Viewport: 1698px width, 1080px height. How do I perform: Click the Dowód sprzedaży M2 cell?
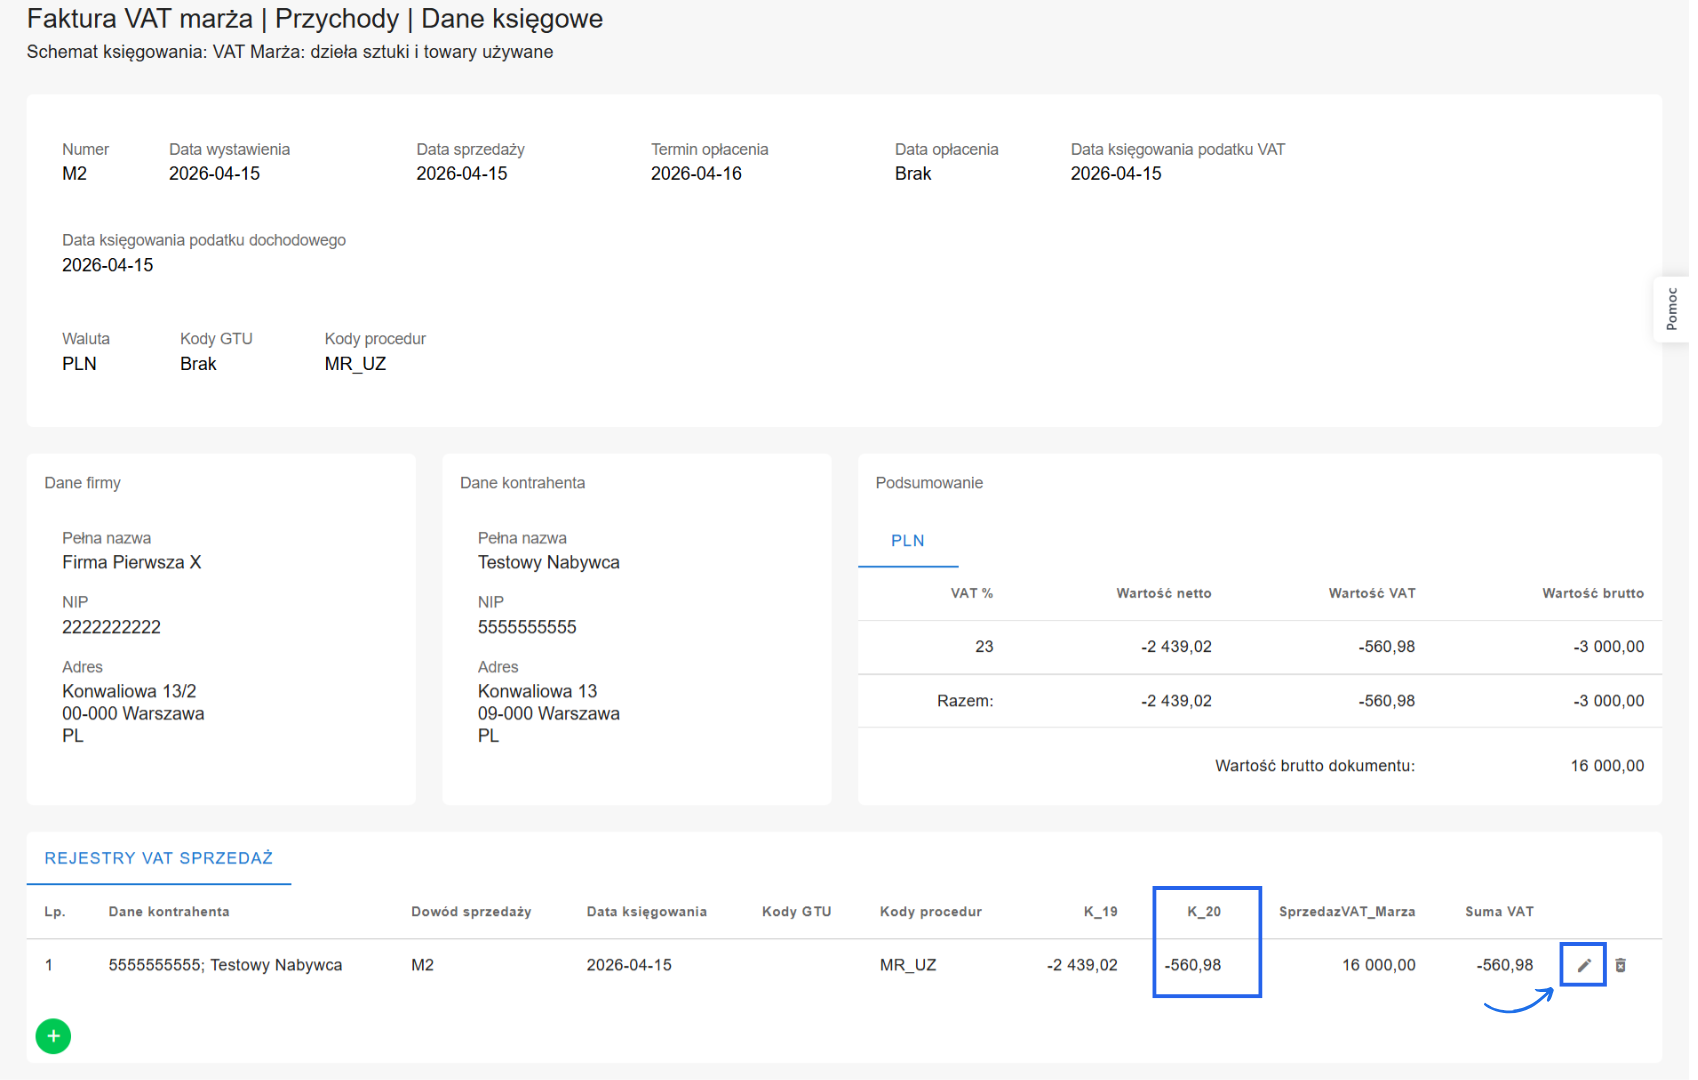422,965
